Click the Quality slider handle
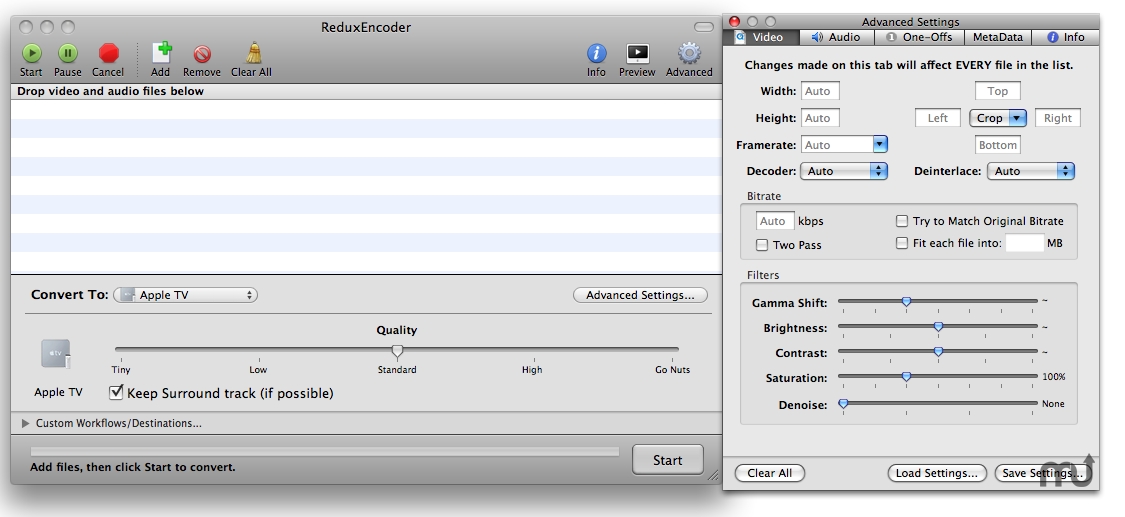Screen dimensions: 1125x517 [397, 351]
